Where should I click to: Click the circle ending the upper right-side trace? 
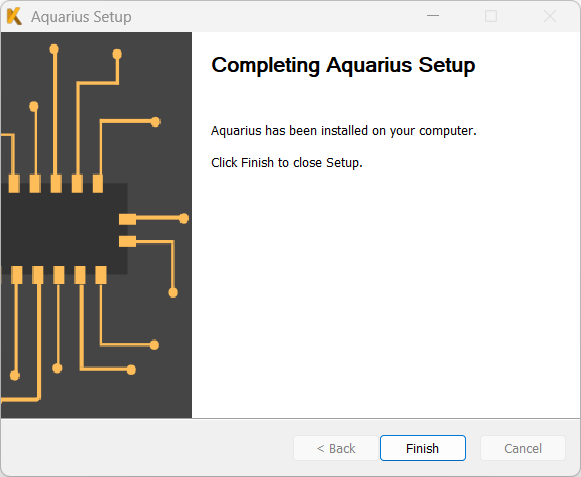pos(184,219)
